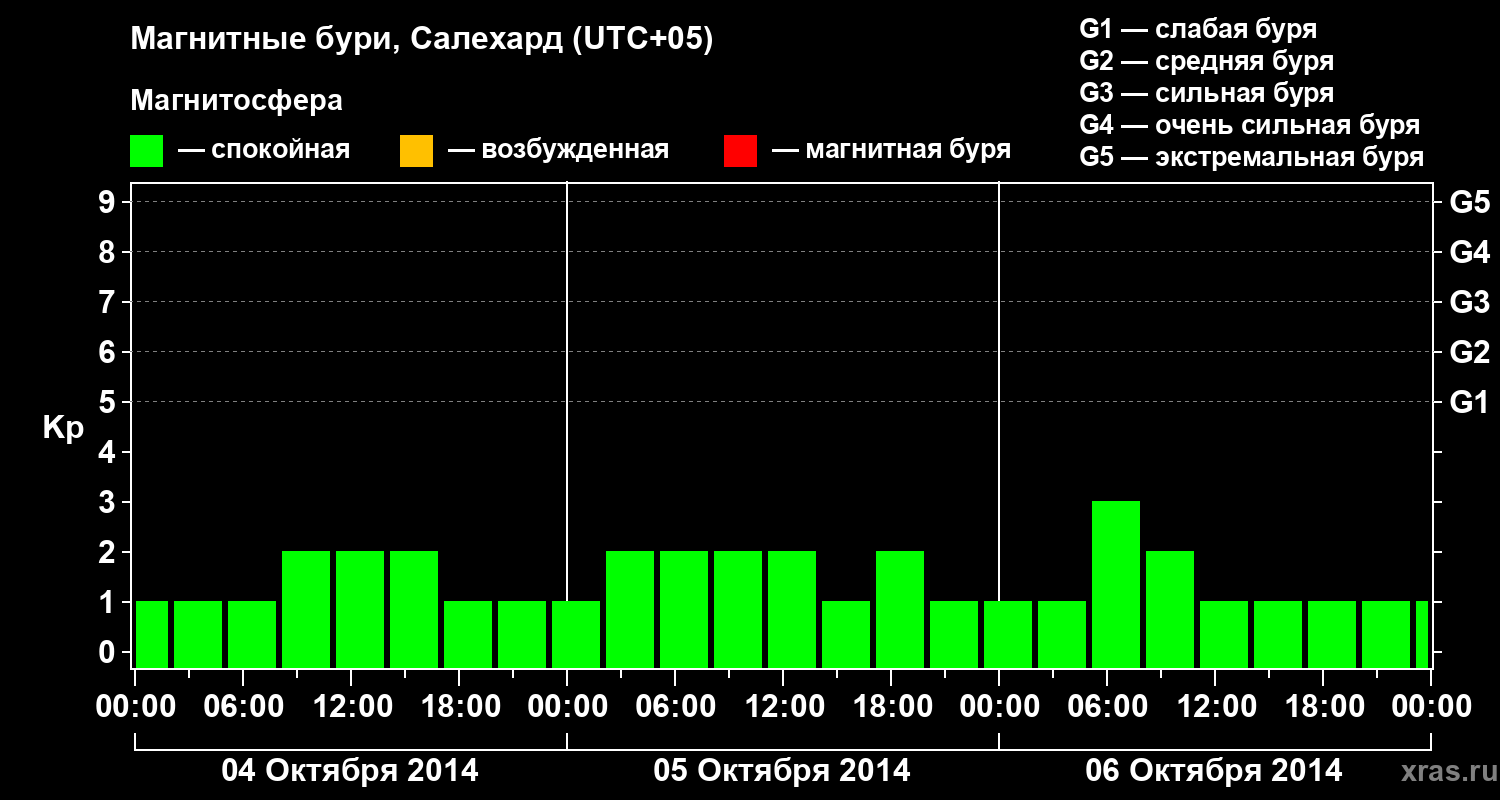Screen dimensions: 1500x800
Task: Click the 06:00 tick label under 06 October
Action: [x=1107, y=706]
